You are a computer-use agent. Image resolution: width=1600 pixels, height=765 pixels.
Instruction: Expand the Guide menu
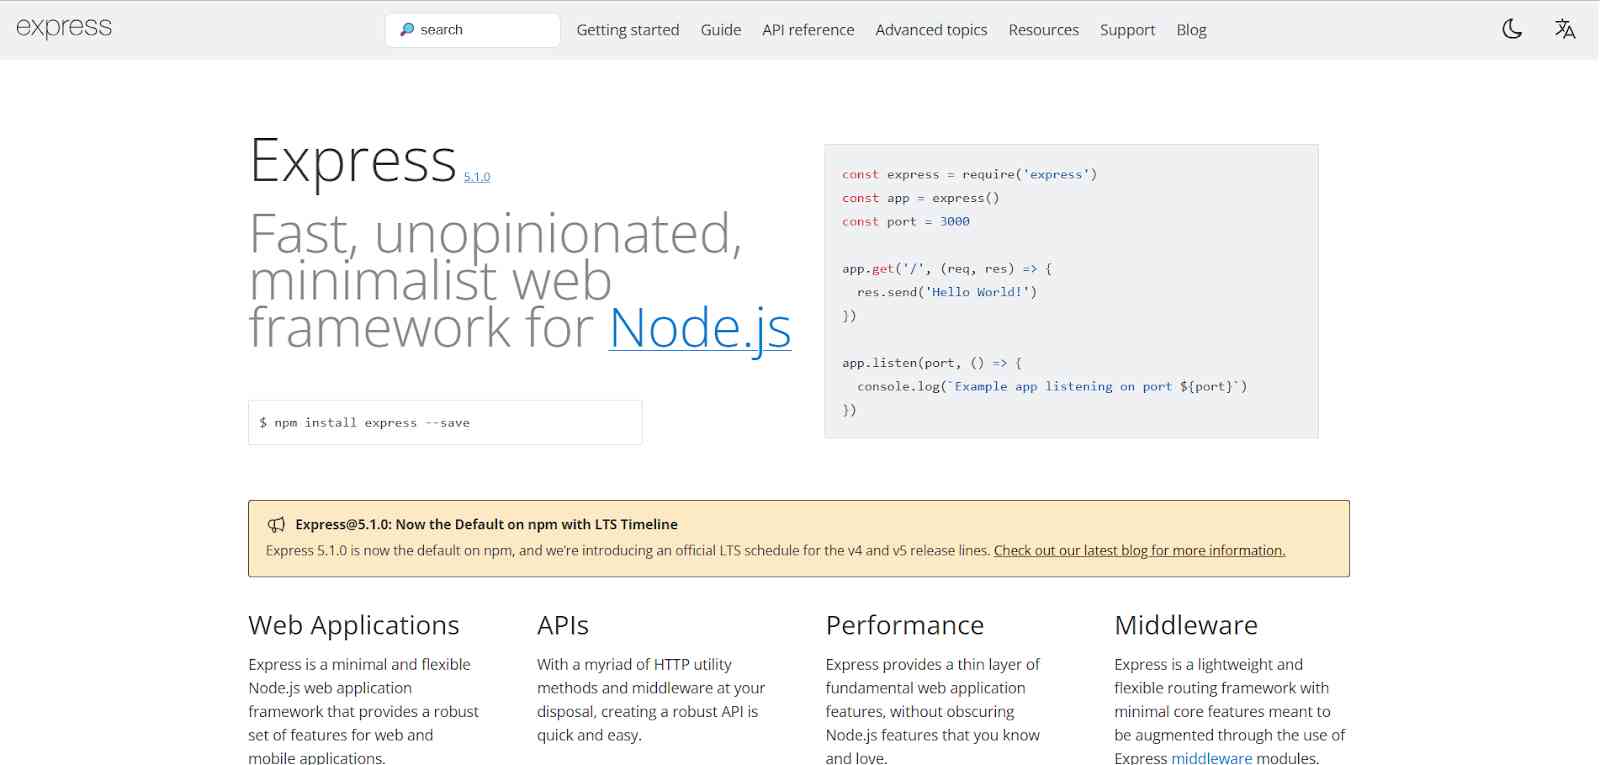720,30
